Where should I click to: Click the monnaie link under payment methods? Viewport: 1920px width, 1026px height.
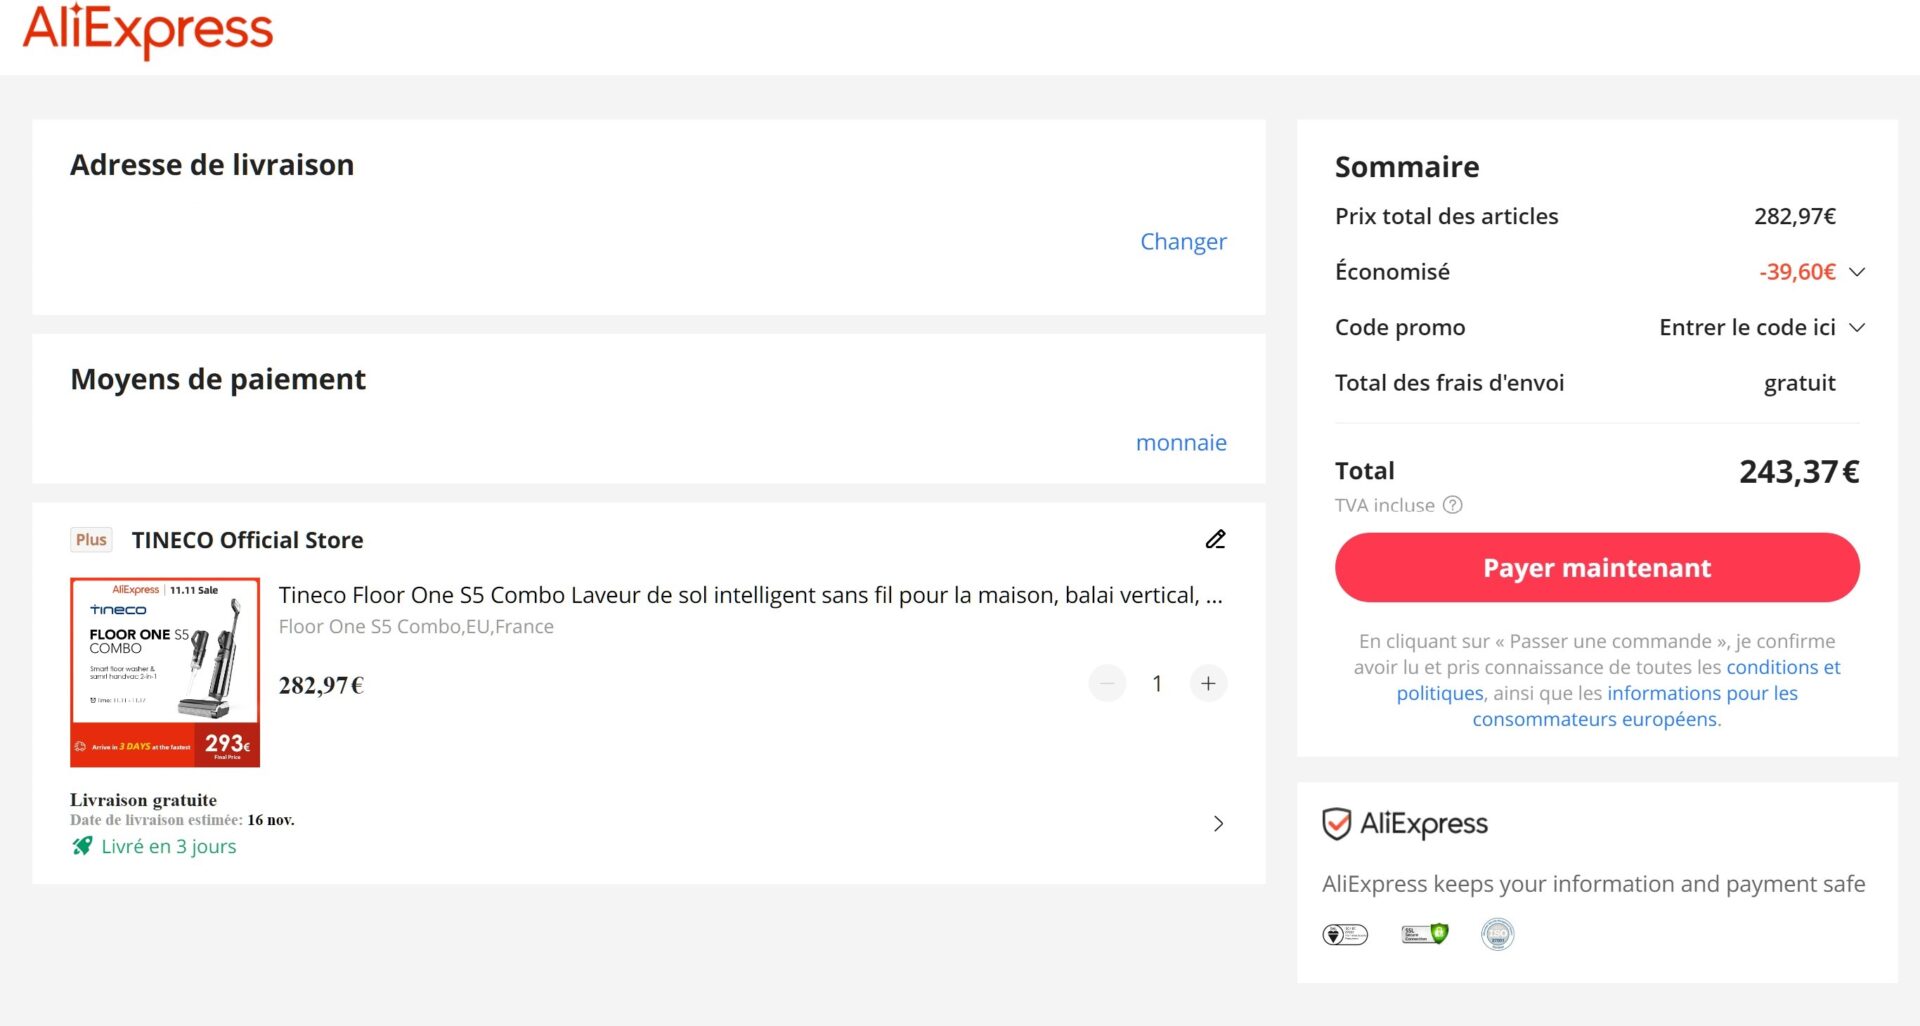[1181, 442]
